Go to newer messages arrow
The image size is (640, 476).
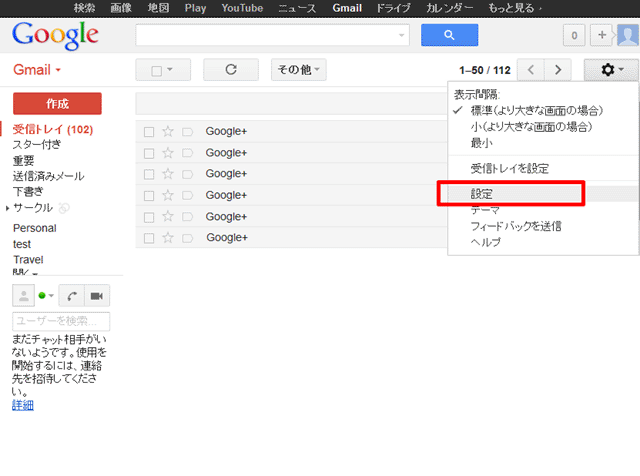tap(532, 70)
